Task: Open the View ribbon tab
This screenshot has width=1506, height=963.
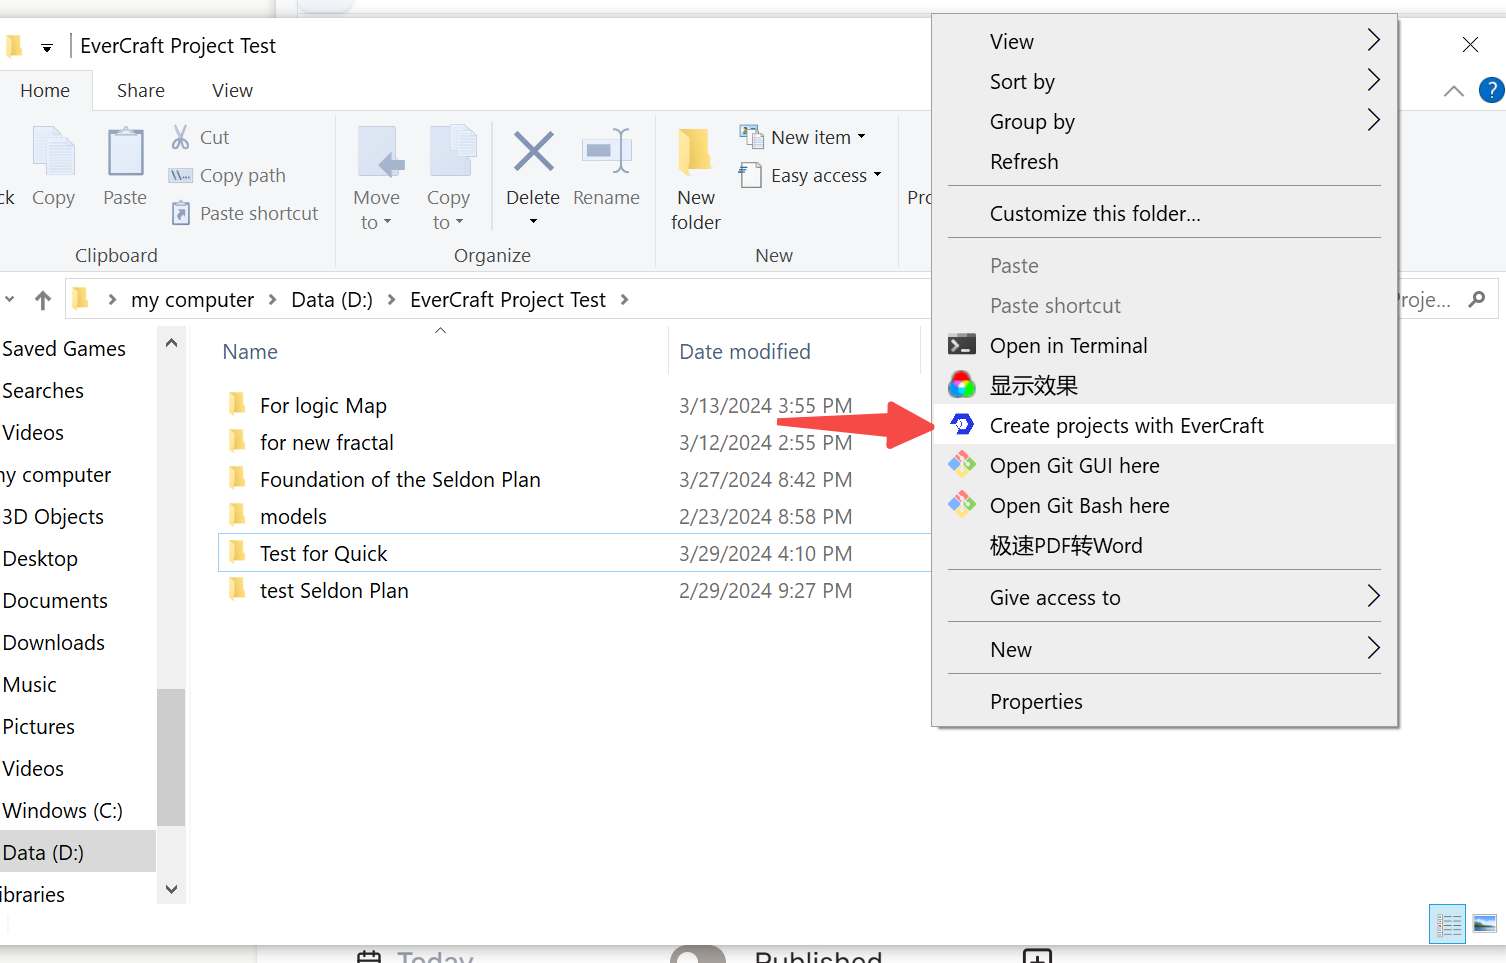Action: (x=232, y=91)
